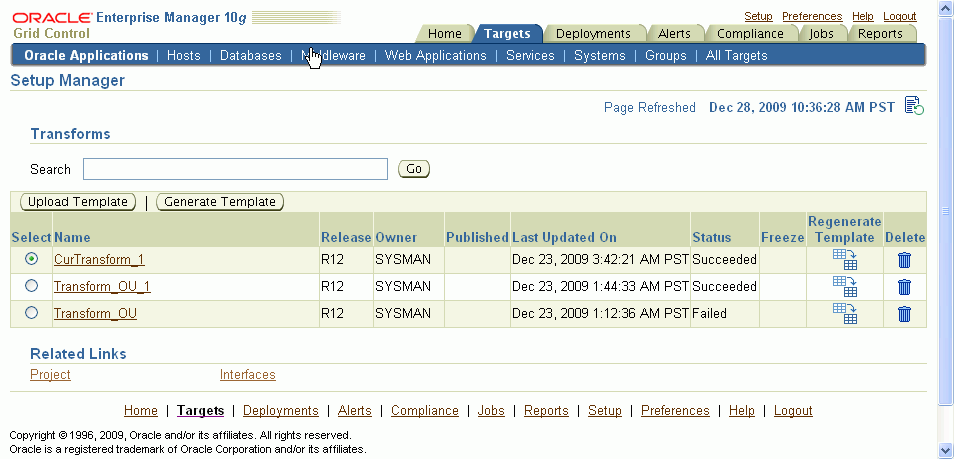Viewport: 954px width, 459px height.
Task: Open the Systems subtab
Action: click(x=599, y=55)
